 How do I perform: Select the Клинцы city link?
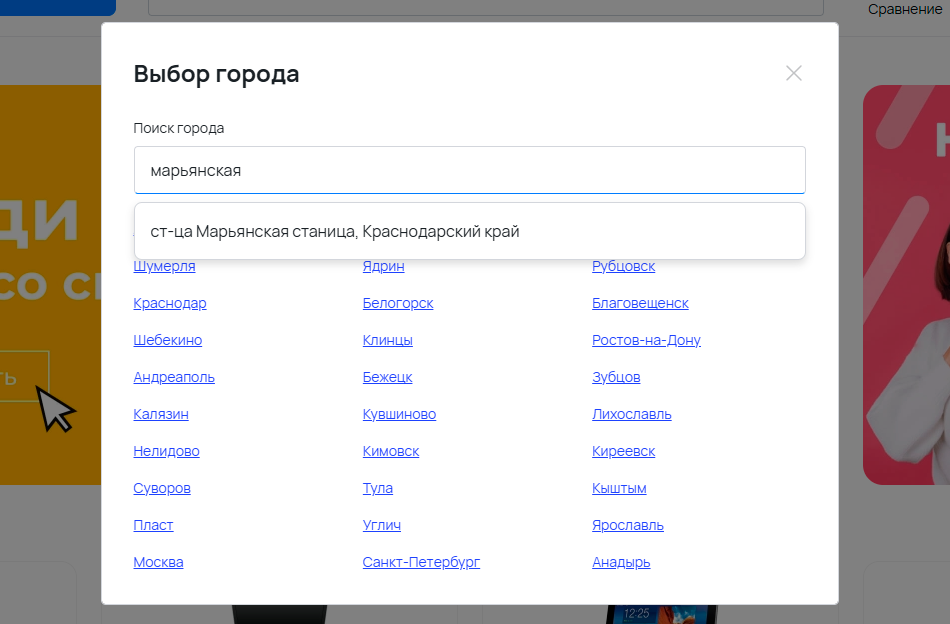[x=388, y=340]
